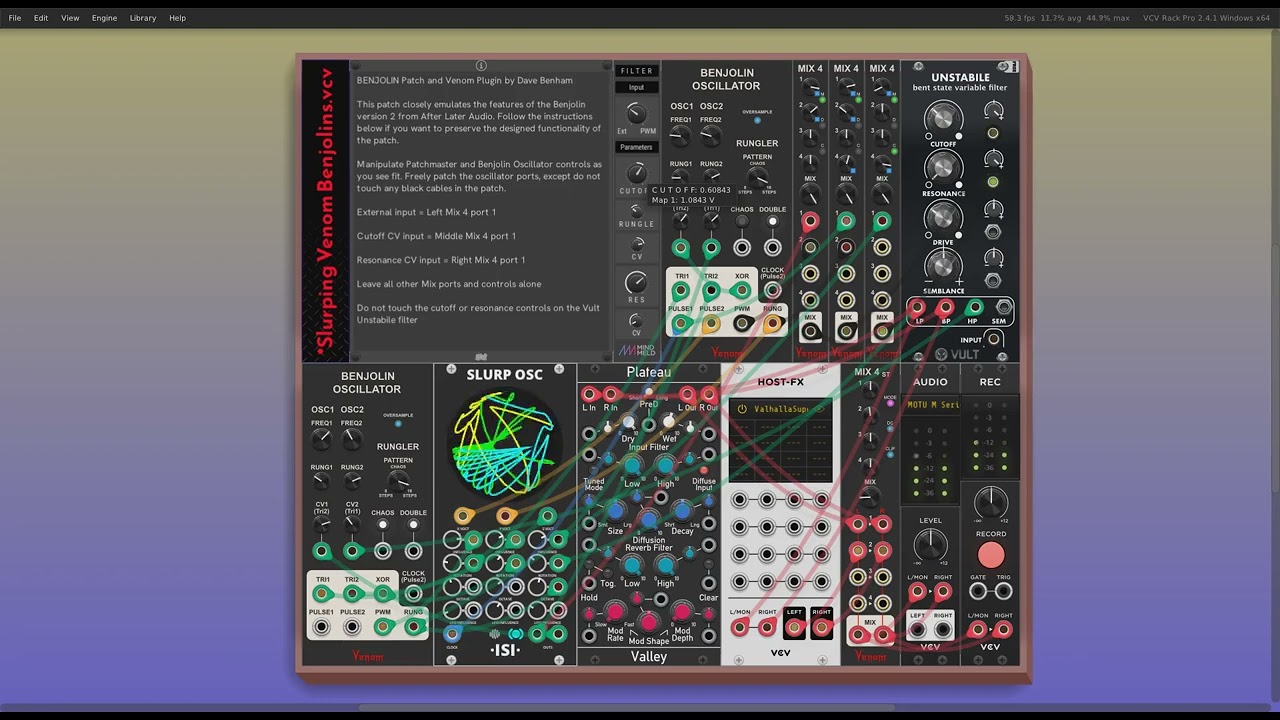This screenshot has width=1280, height=720.
Task: Toggle the CLIP button on Mix 4 ST
Action: pyautogui.click(x=890, y=456)
